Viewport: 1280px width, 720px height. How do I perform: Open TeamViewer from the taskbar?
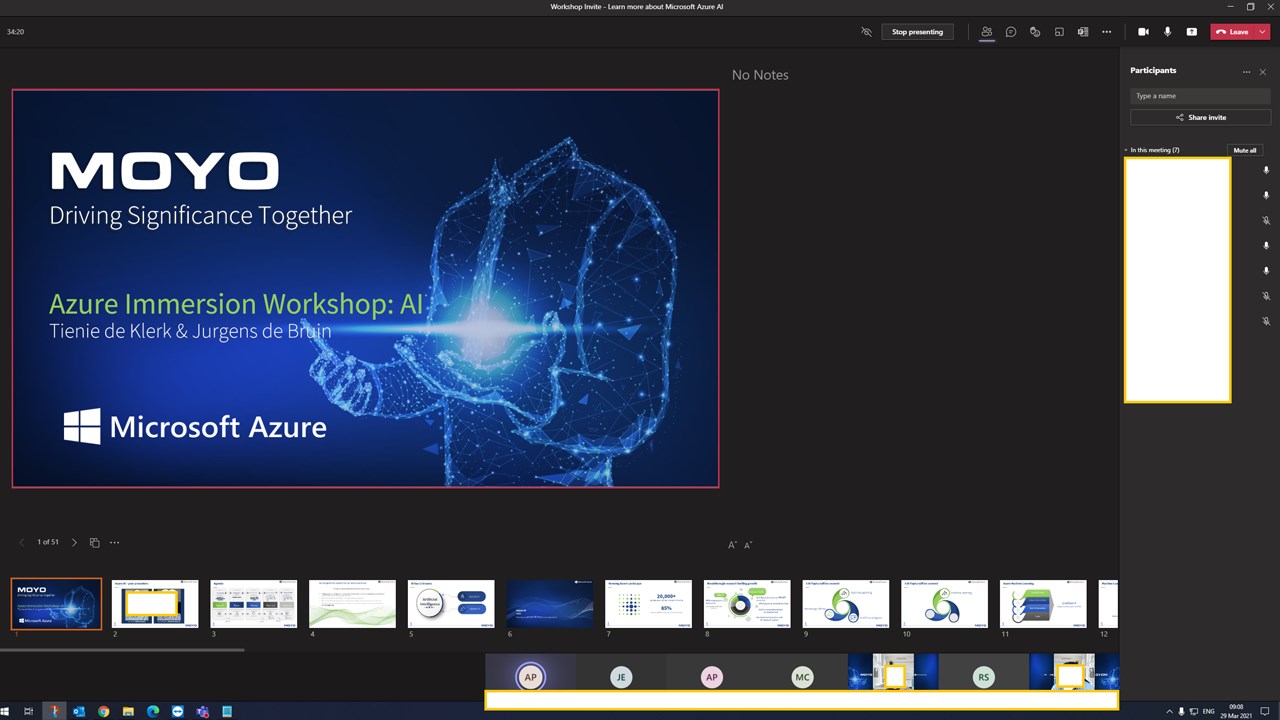[x=178, y=712]
